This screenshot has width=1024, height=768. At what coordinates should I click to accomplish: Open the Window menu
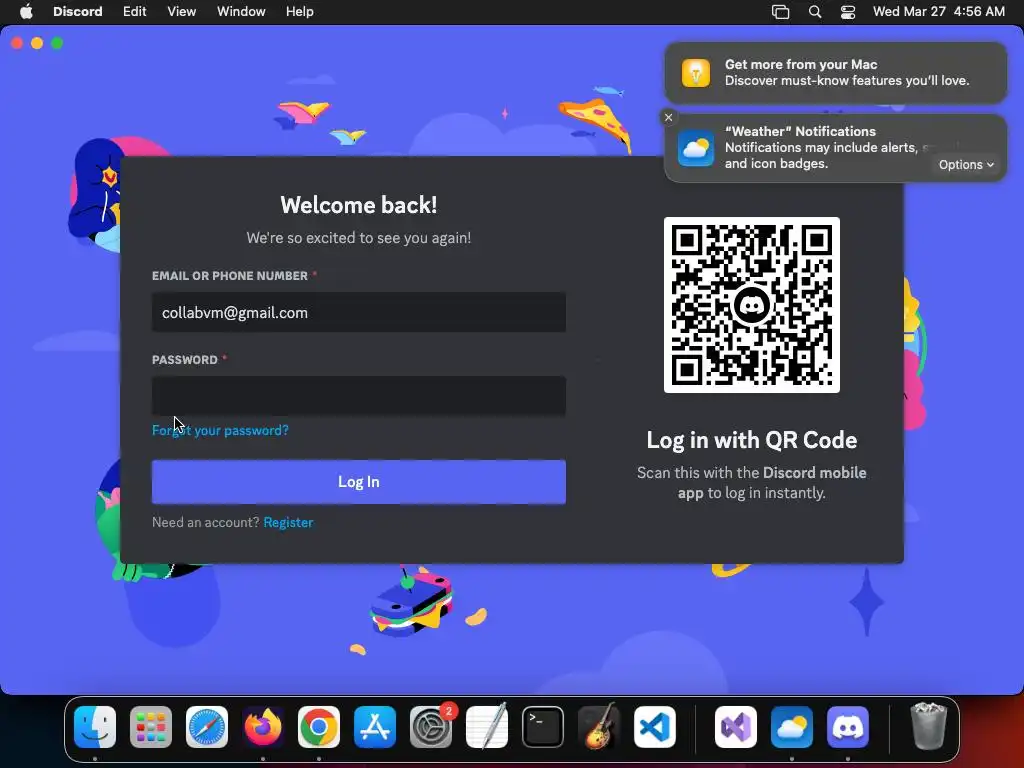coord(241,12)
